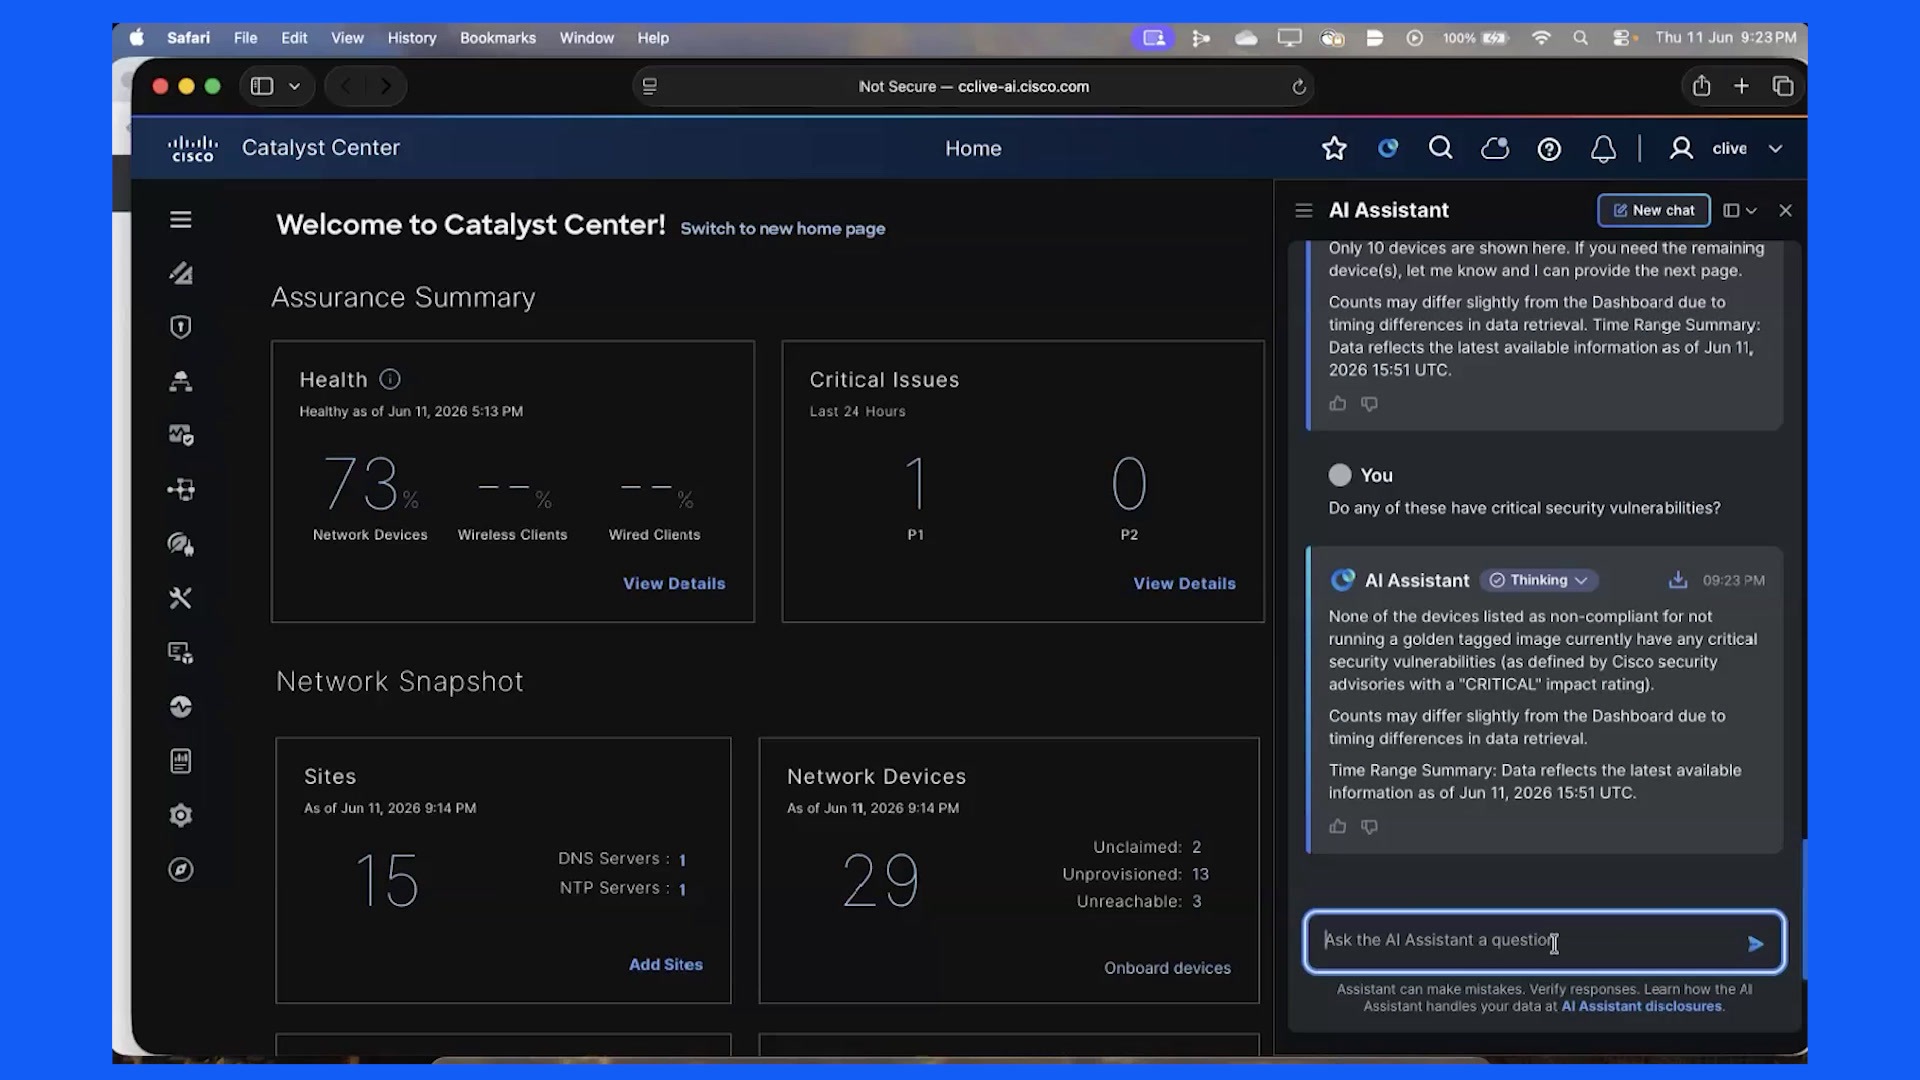Open the Design icon in the left sidebar
Image resolution: width=1920 pixels, height=1080 pixels.
coord(180,273)
